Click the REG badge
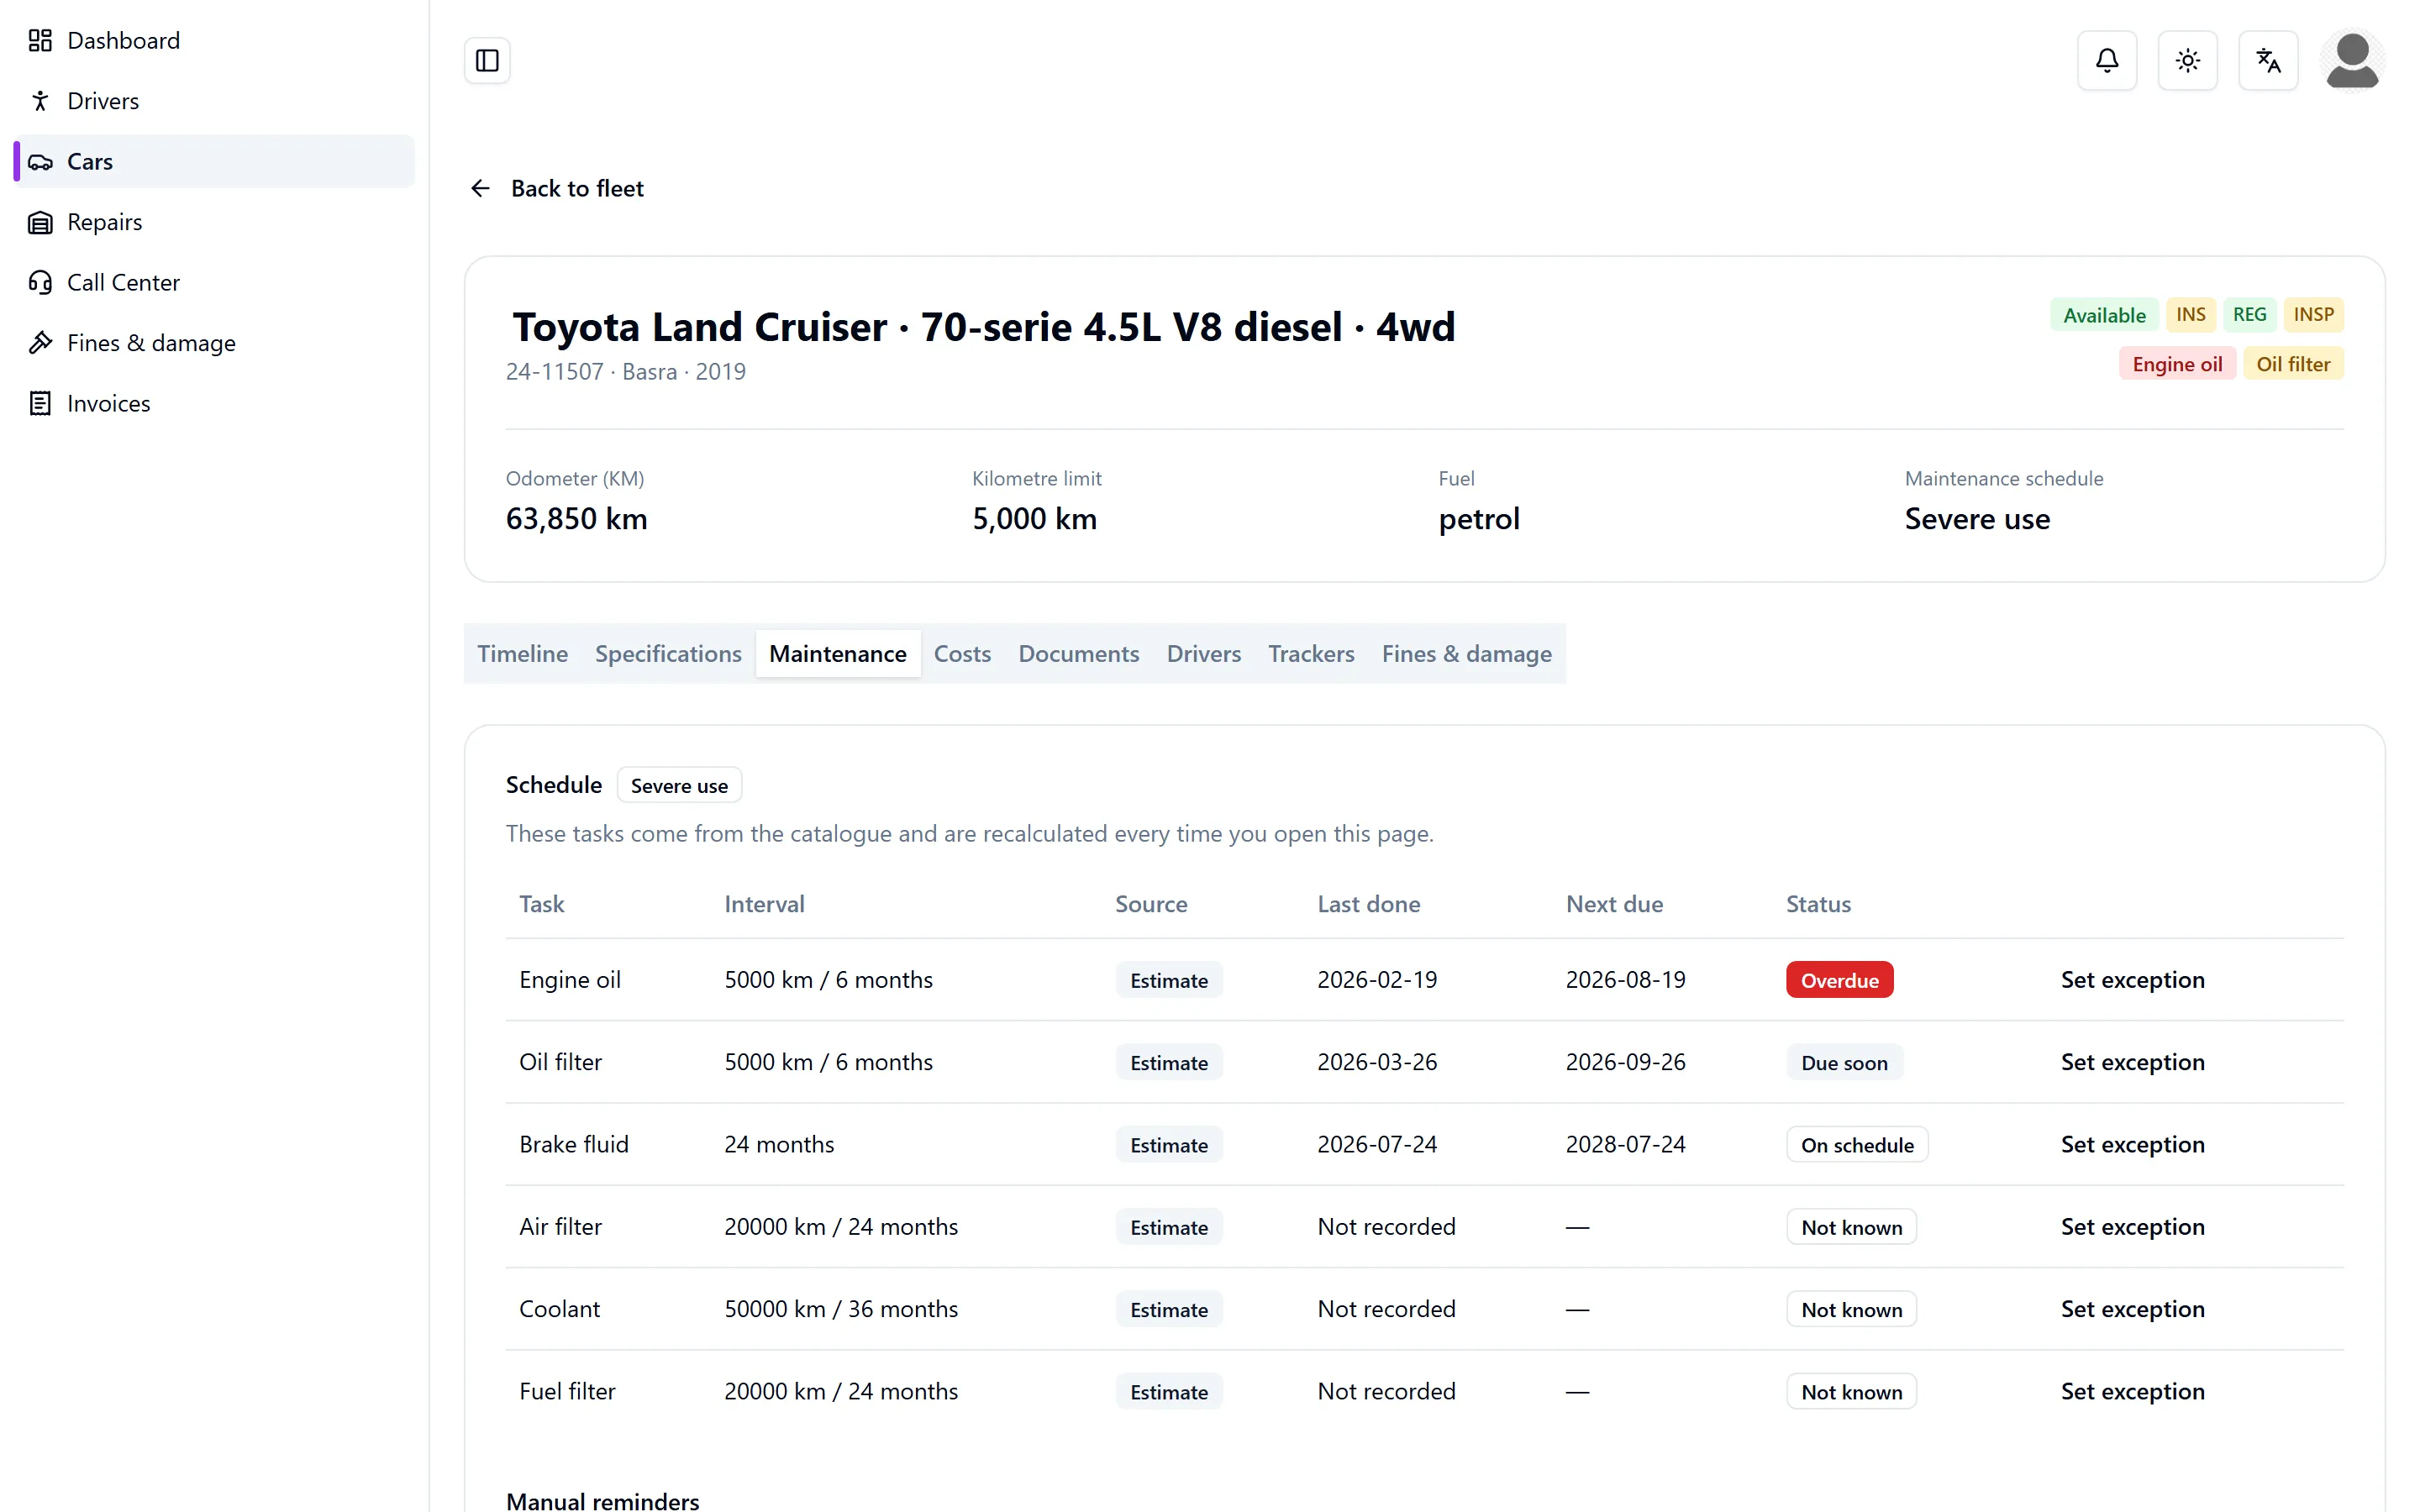Image resolution: width=2420 pixels, height=1512 pixels. tap(2249, 315)
